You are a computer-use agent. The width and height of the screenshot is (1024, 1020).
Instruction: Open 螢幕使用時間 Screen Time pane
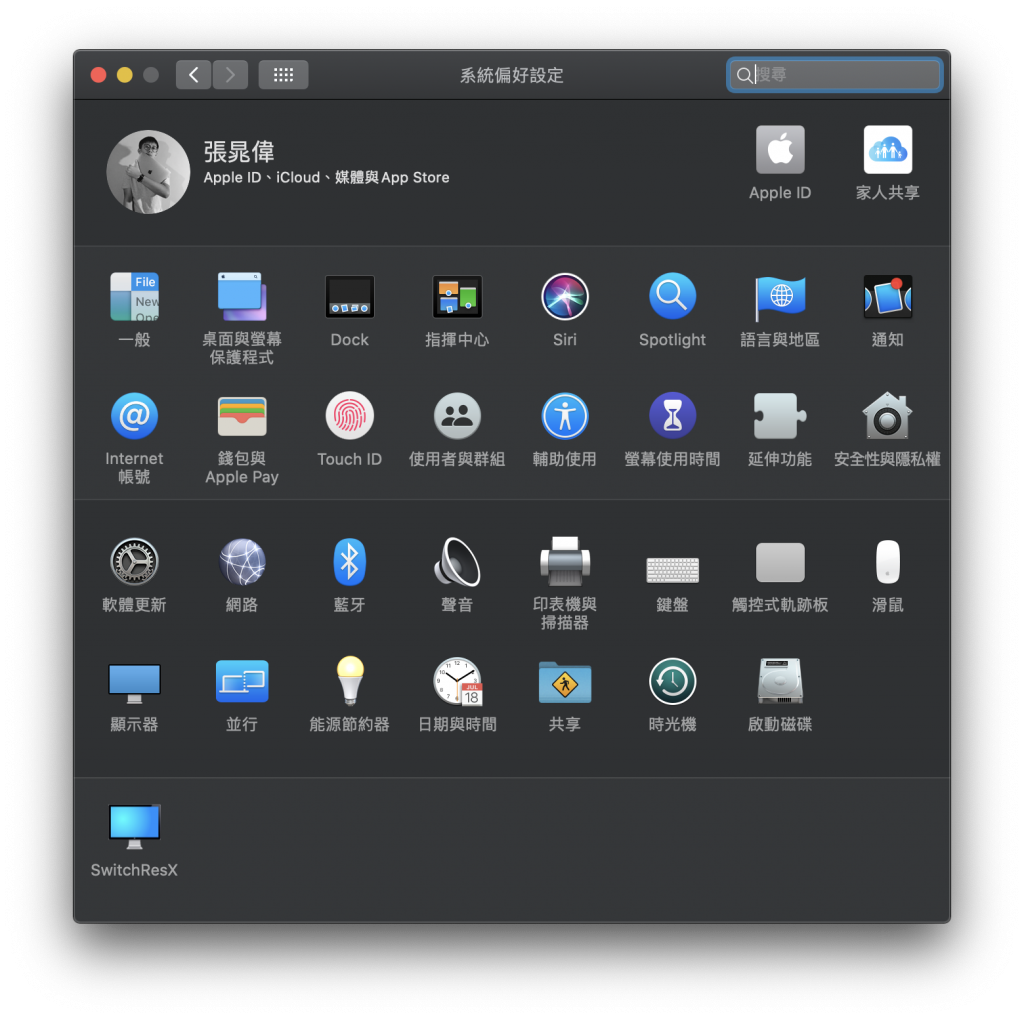pos(672,416)
